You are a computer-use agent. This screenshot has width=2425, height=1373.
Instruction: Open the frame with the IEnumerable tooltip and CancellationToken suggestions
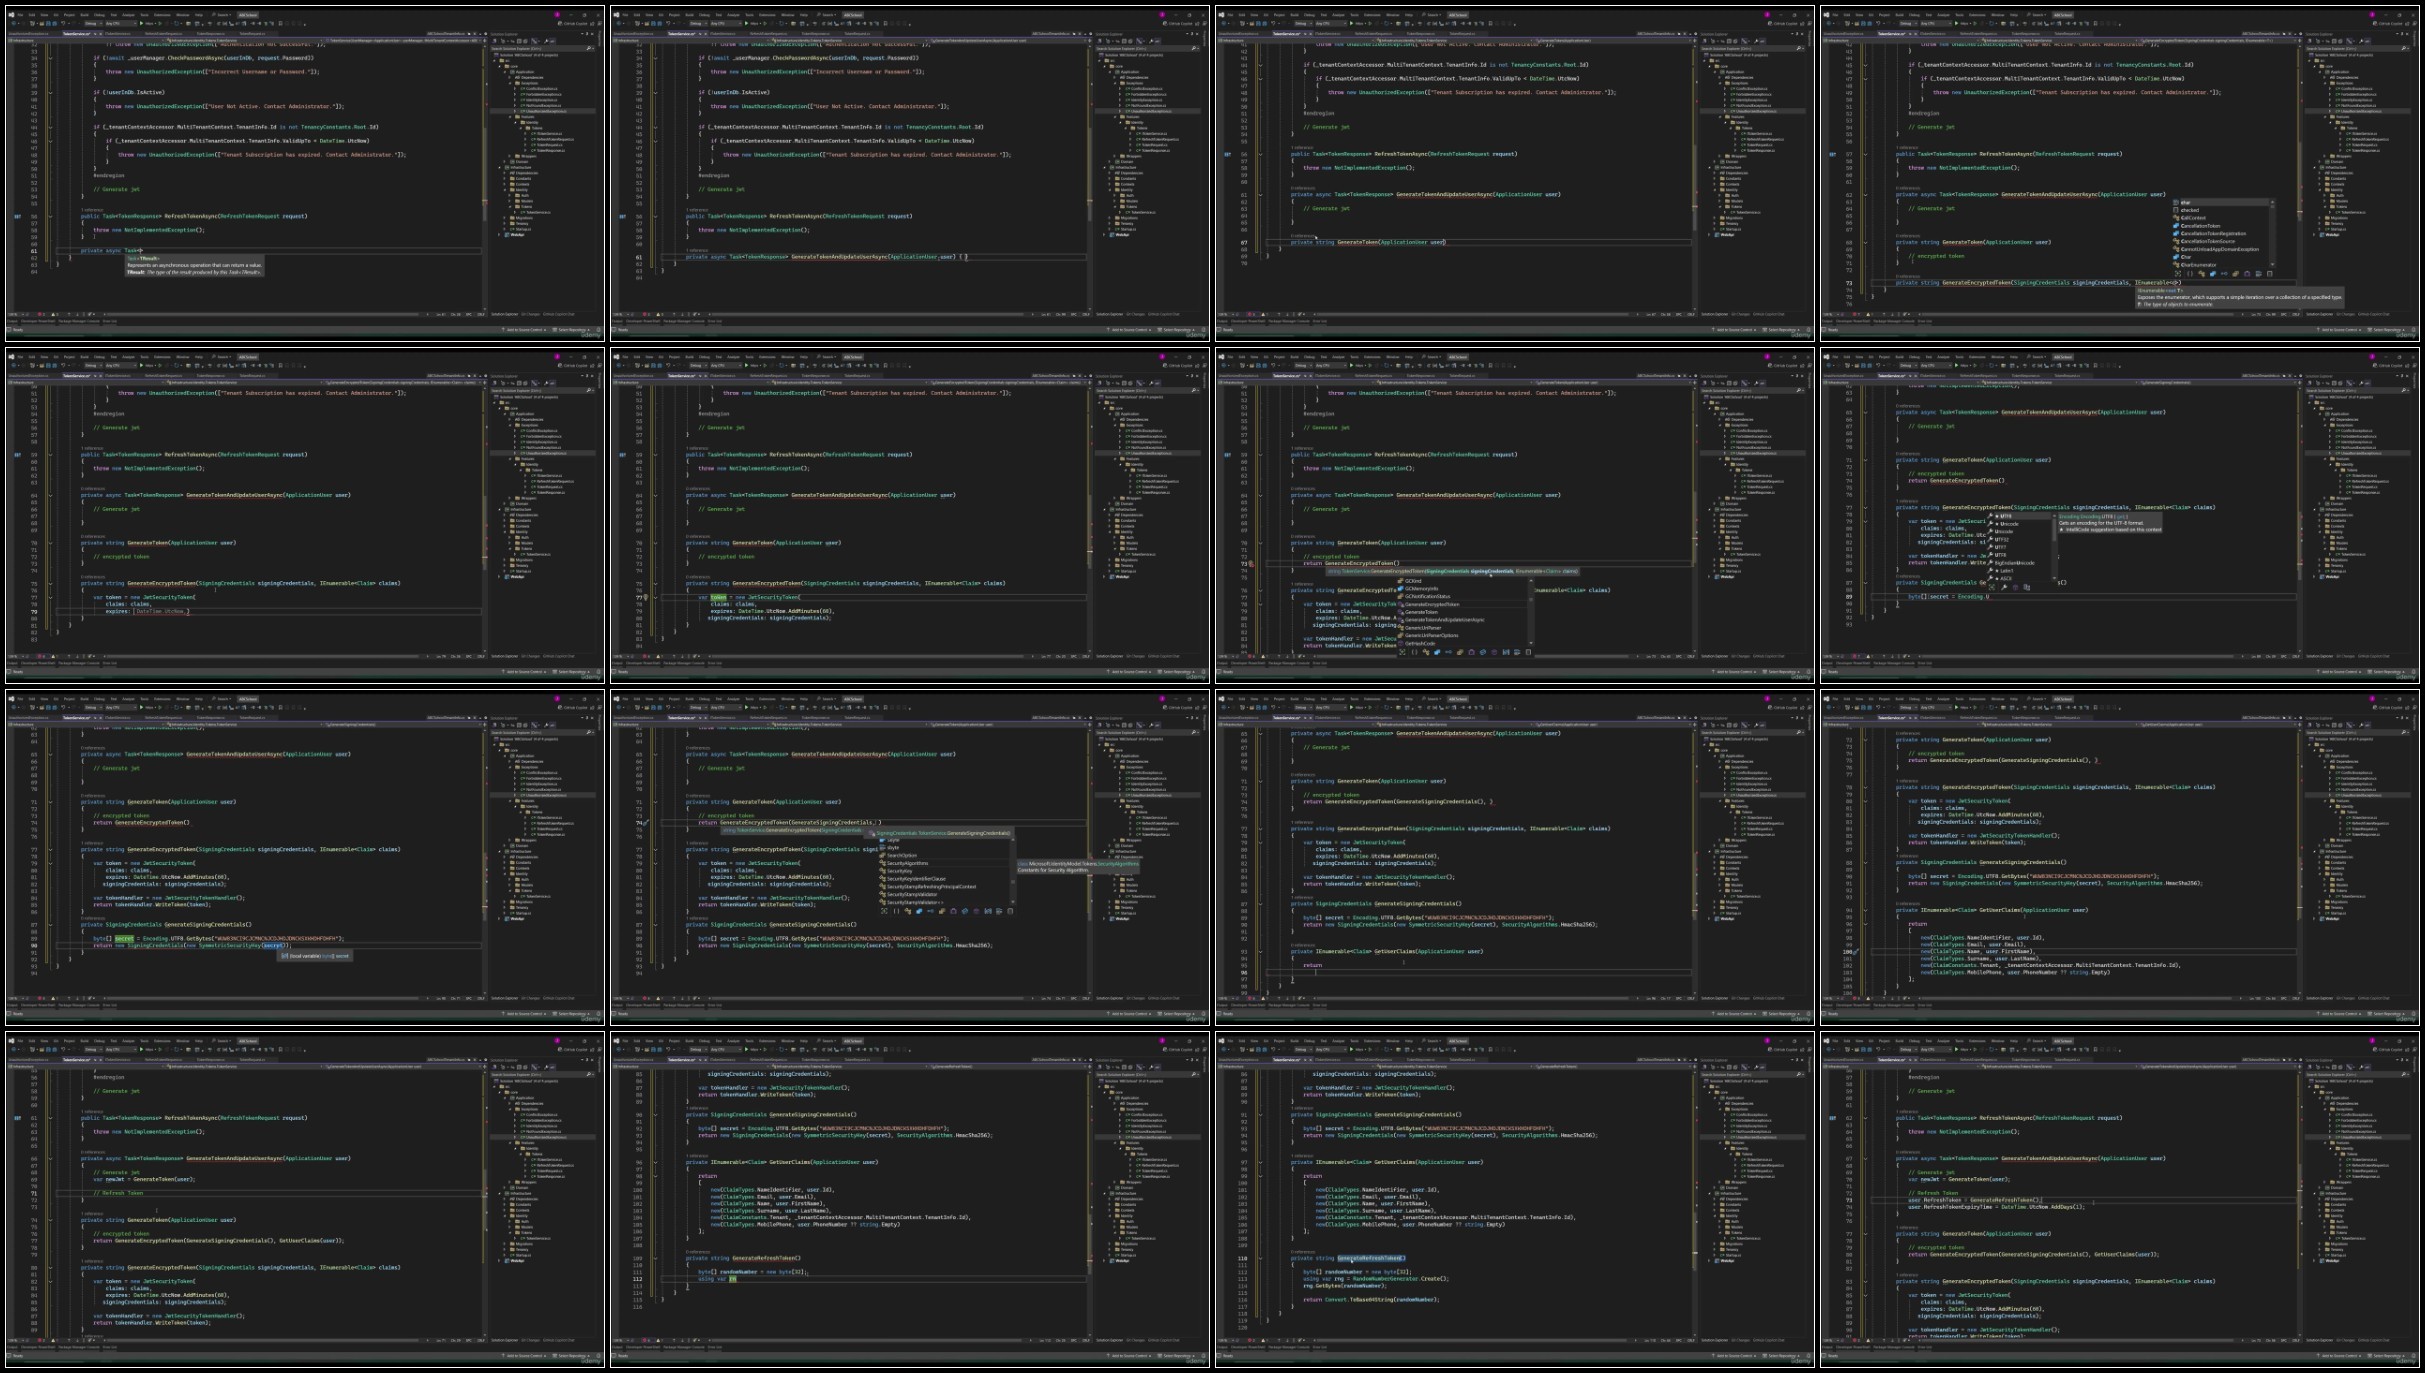(x=2120, y=174)
